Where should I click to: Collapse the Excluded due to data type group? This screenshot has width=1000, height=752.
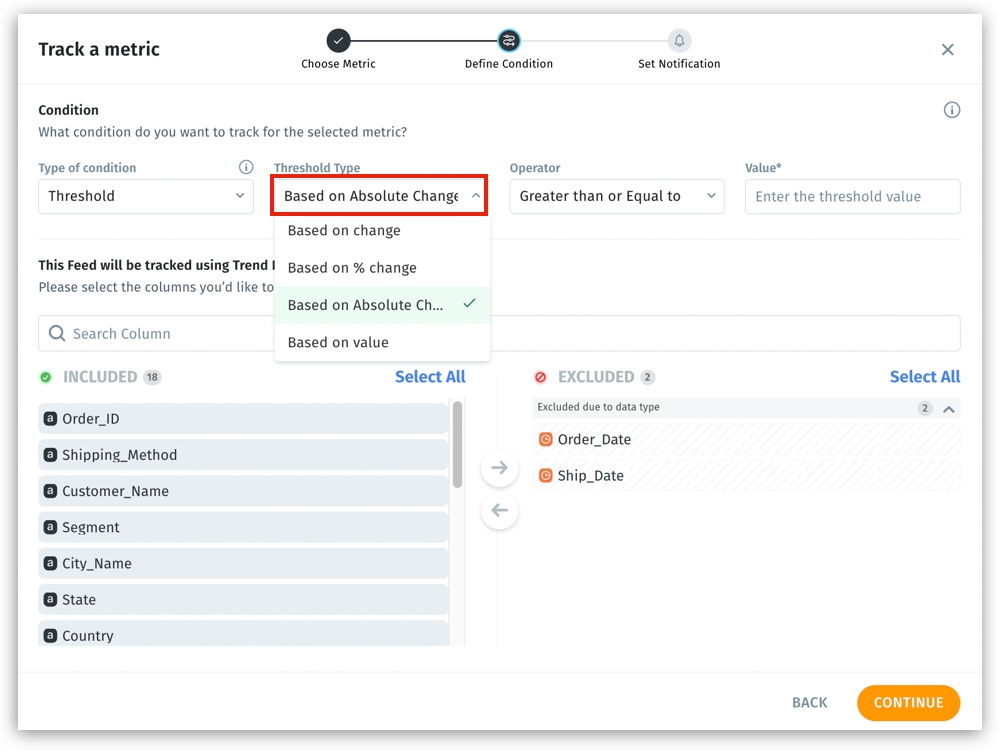pyautogui.click(x=949, y=408)
